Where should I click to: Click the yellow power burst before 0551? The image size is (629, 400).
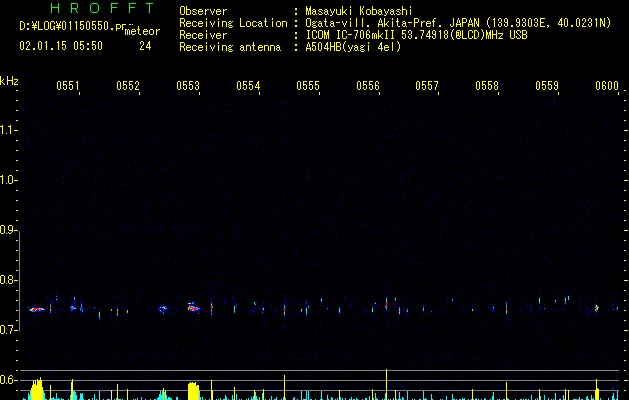37,389
